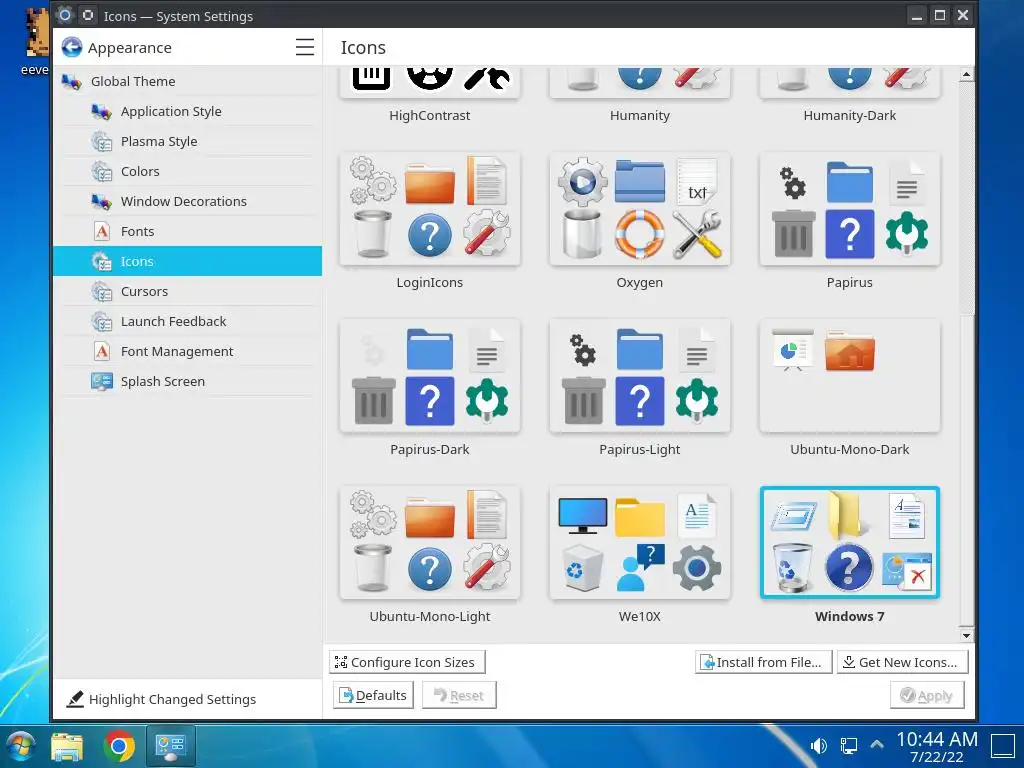Select Application Style in sidebar
The height and width of the screenshot is (768, 1024).
[187, 111]
